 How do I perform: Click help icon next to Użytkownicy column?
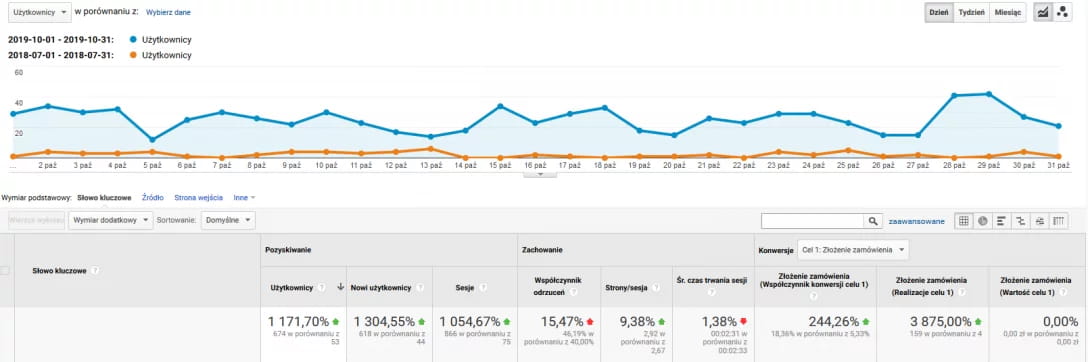click(322, 287)
